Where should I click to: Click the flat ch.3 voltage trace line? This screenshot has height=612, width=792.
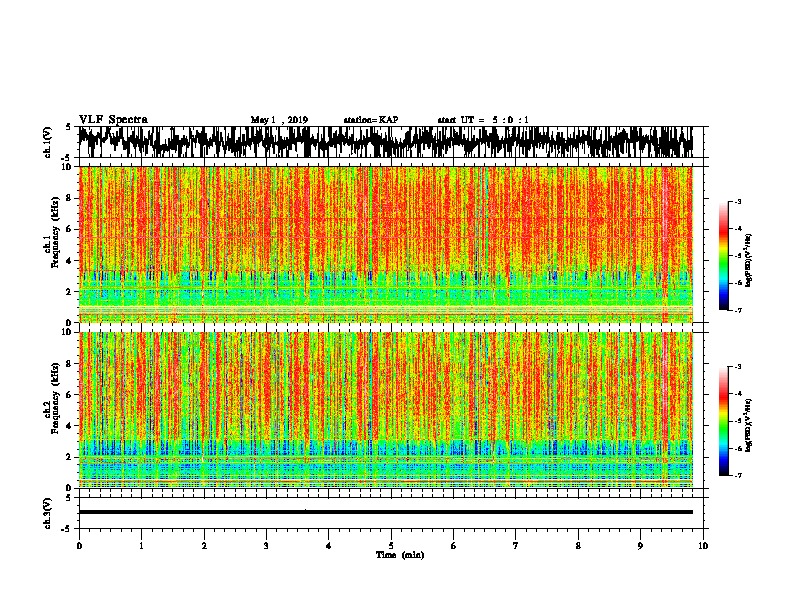tap(386, 512)
